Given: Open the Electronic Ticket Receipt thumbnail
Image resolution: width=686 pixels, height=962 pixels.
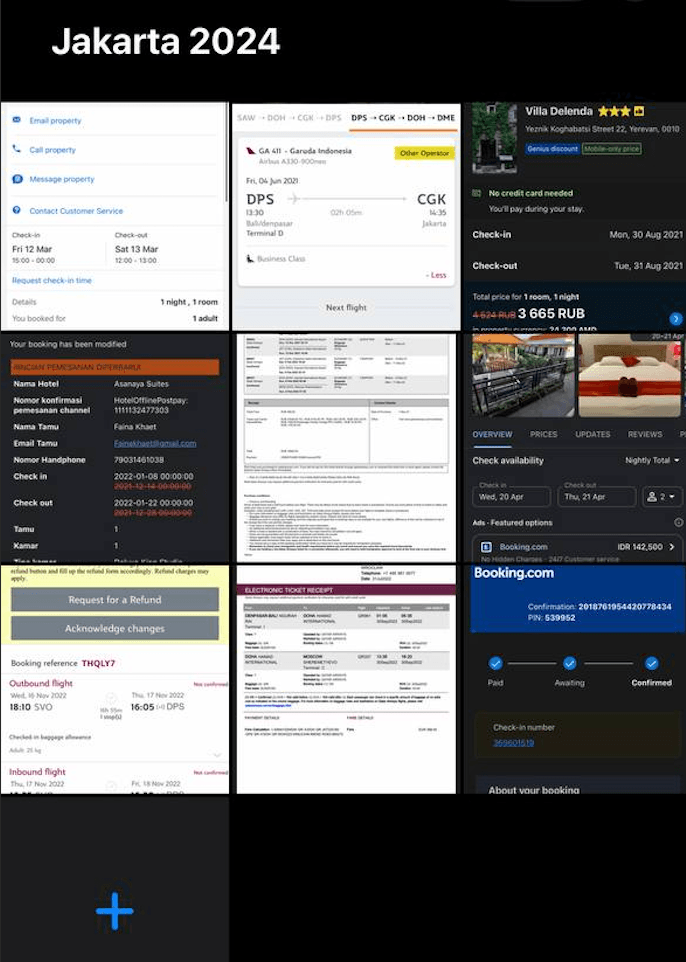Looking at the screenshot, I should pyautogui.click(x=346, y=680).
